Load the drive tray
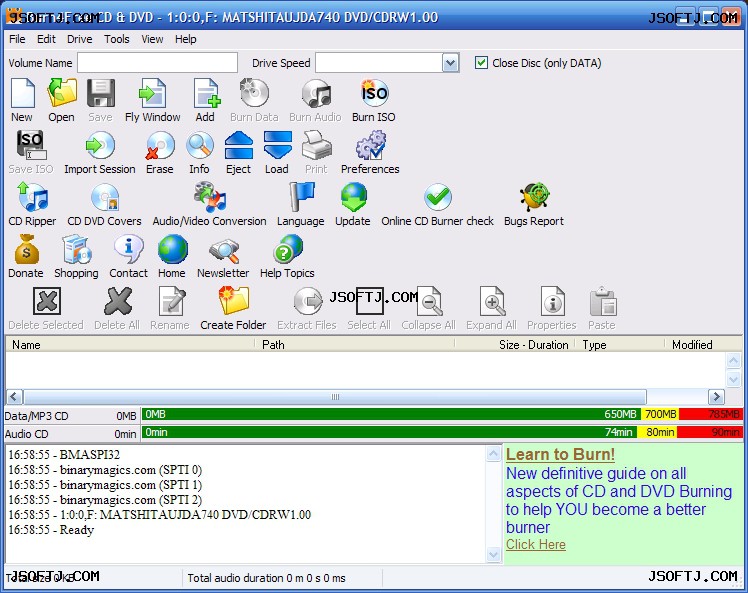This screenshot has width=748, height=593. click(x=278, y=145)
